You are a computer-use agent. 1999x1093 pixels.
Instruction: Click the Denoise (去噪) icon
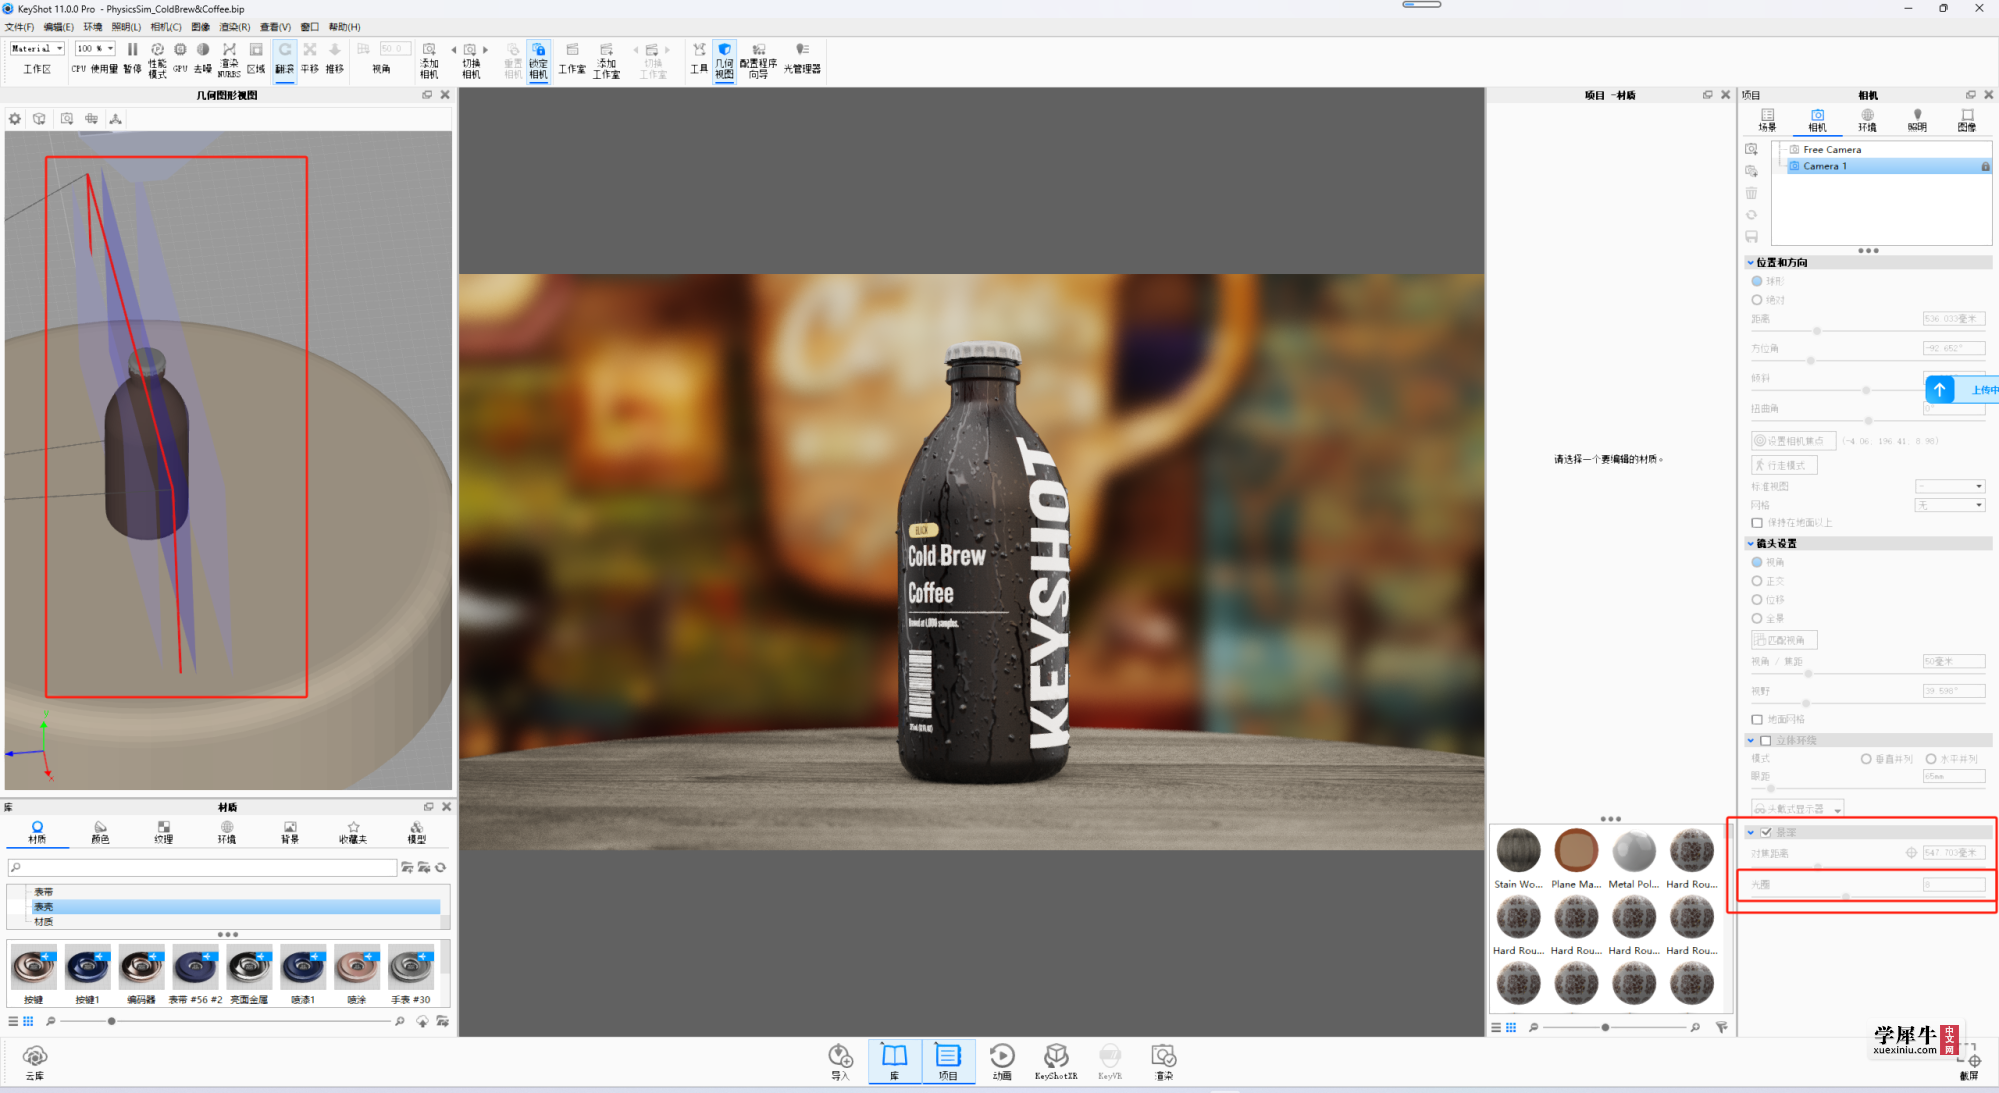[x=203, y=50]
